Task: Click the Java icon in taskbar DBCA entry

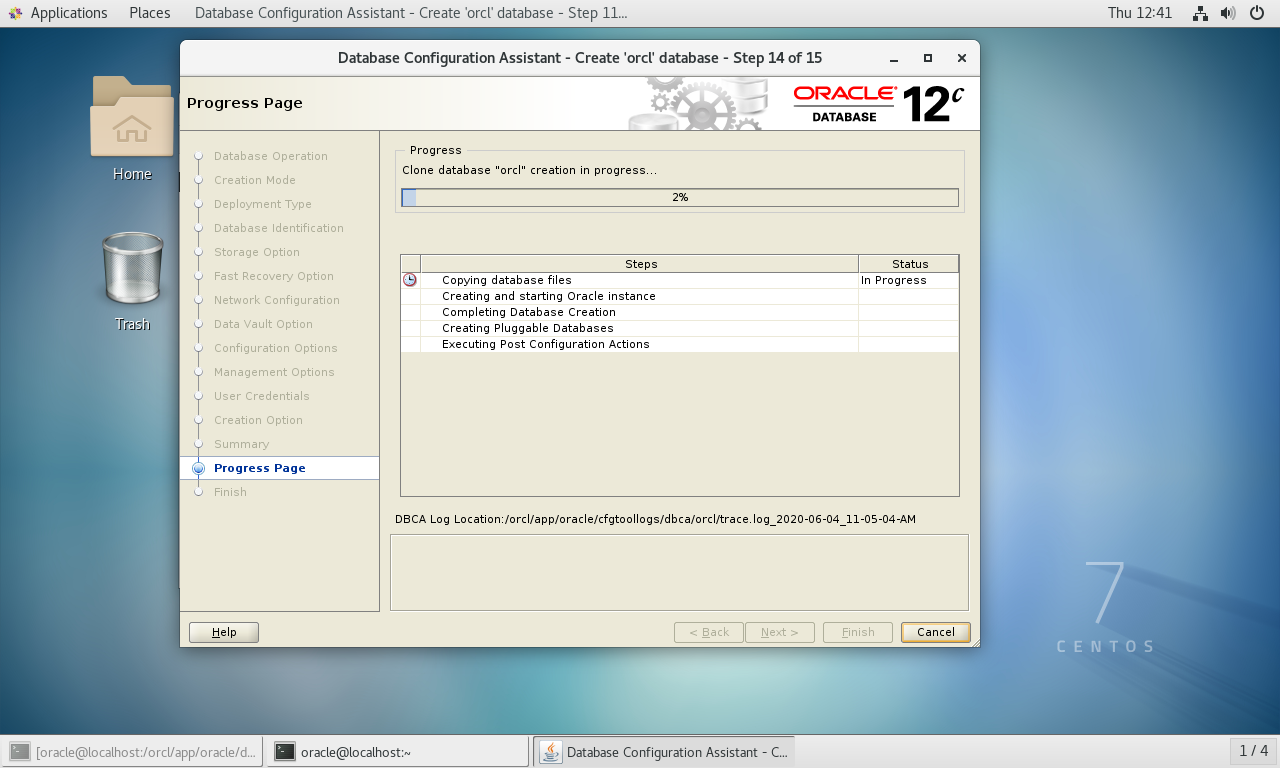Action: click(x=551, y=752)
